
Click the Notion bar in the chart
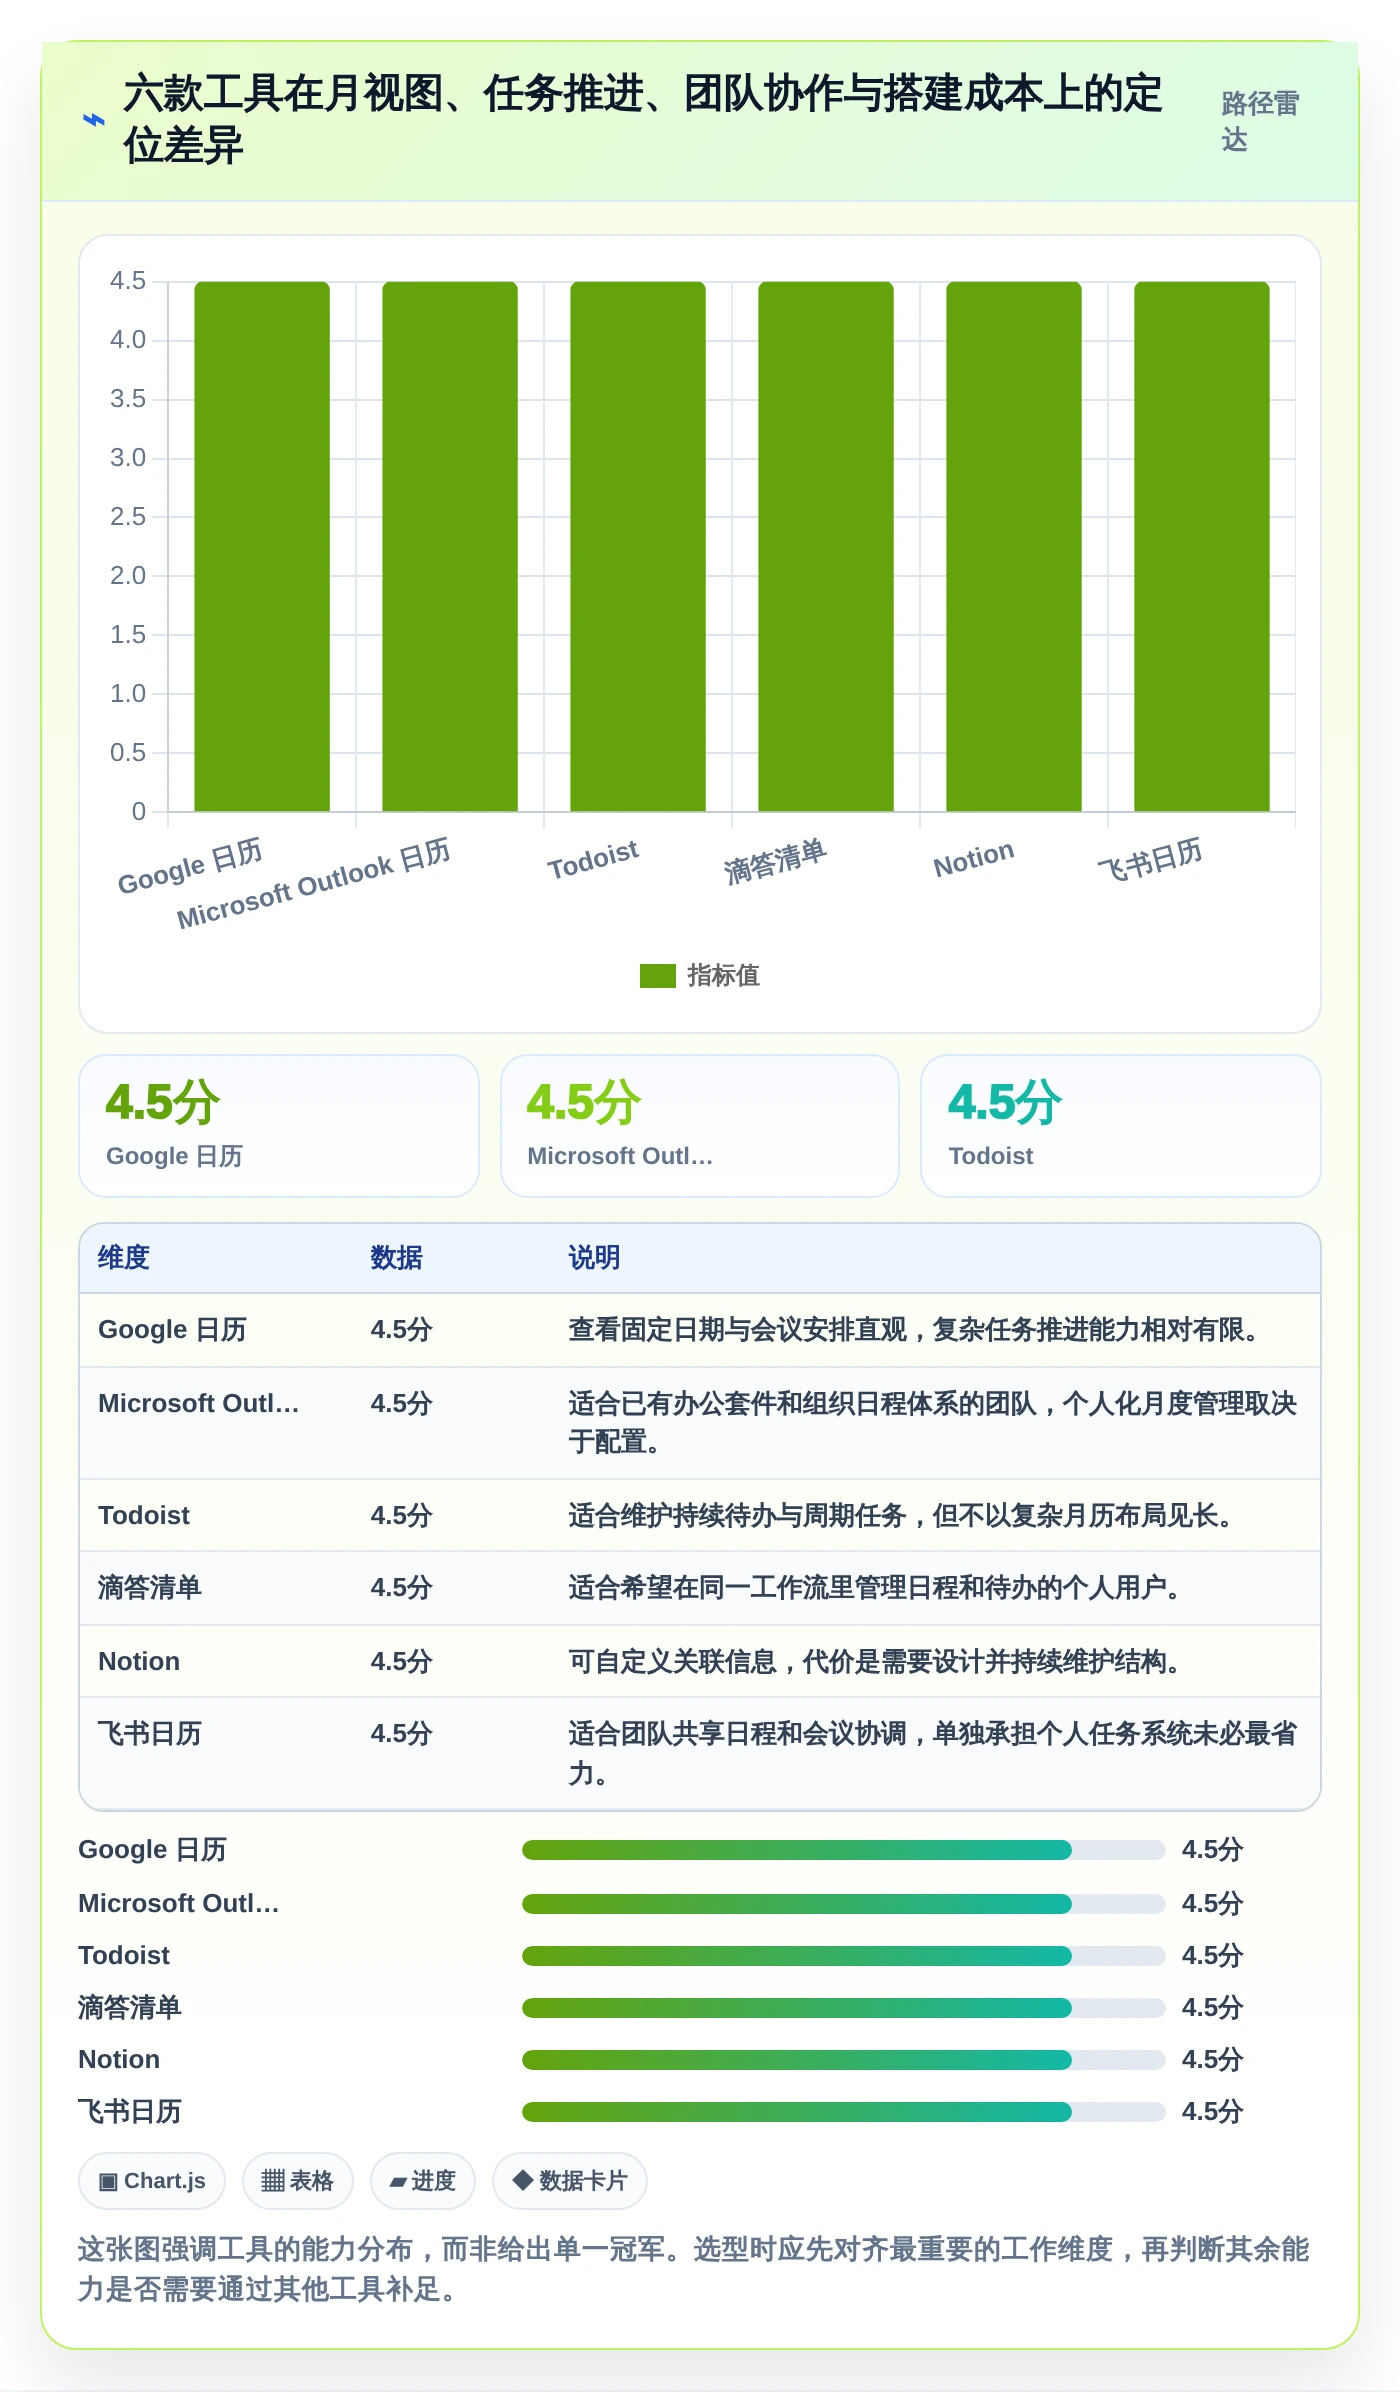(x=1014, y=546)
